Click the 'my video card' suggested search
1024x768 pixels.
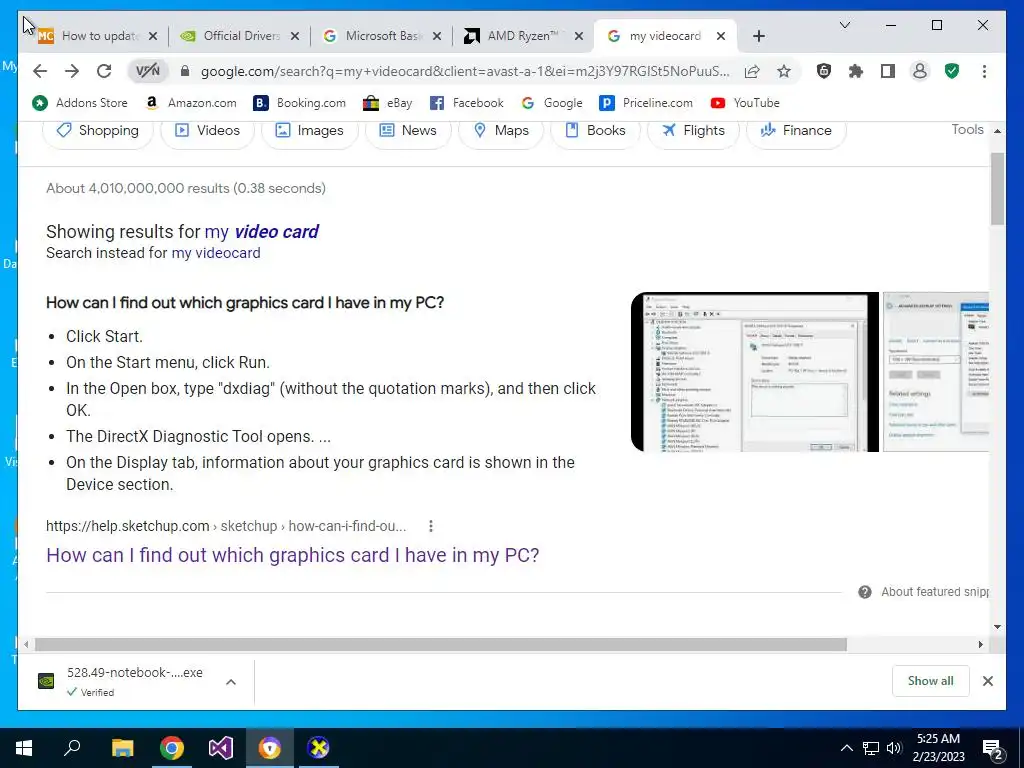pyautogui.click(x=261, y=232)
